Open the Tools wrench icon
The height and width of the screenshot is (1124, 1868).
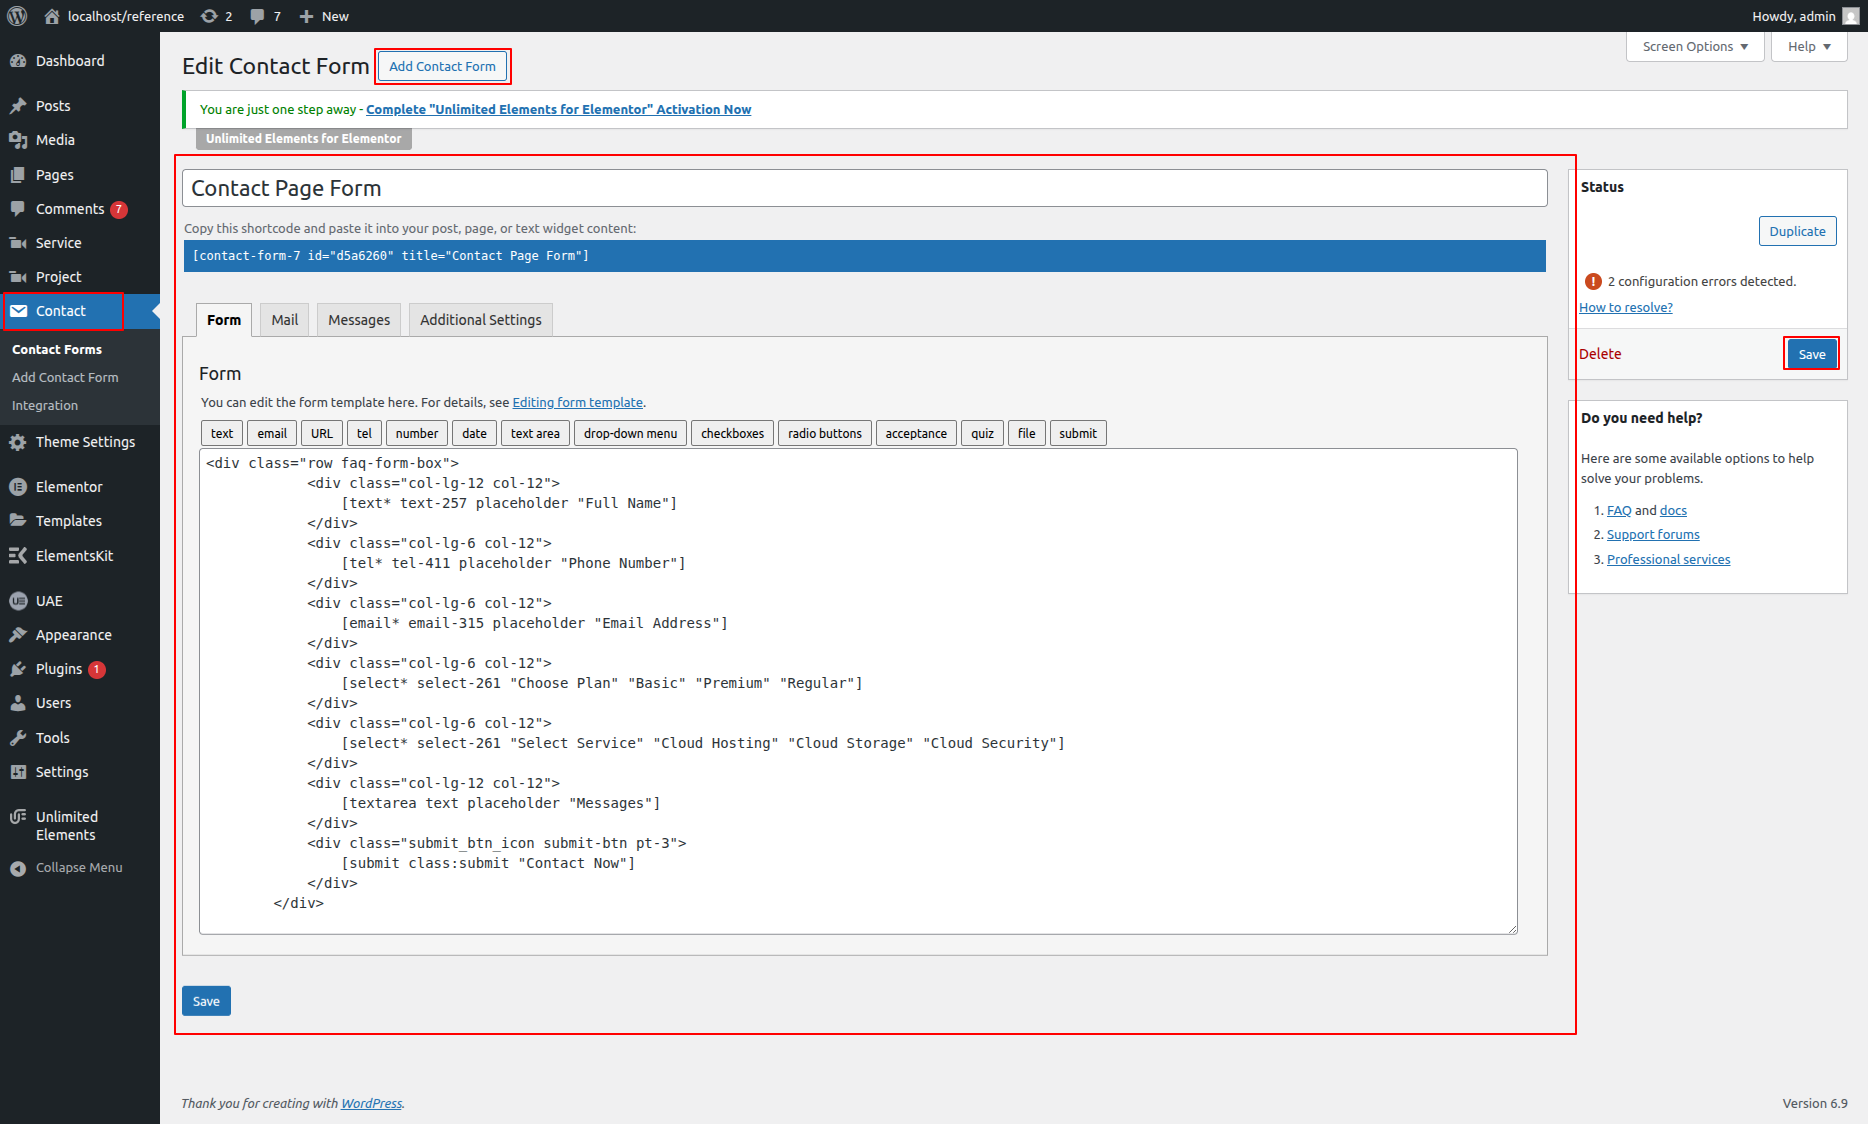(x=18, y=738)
